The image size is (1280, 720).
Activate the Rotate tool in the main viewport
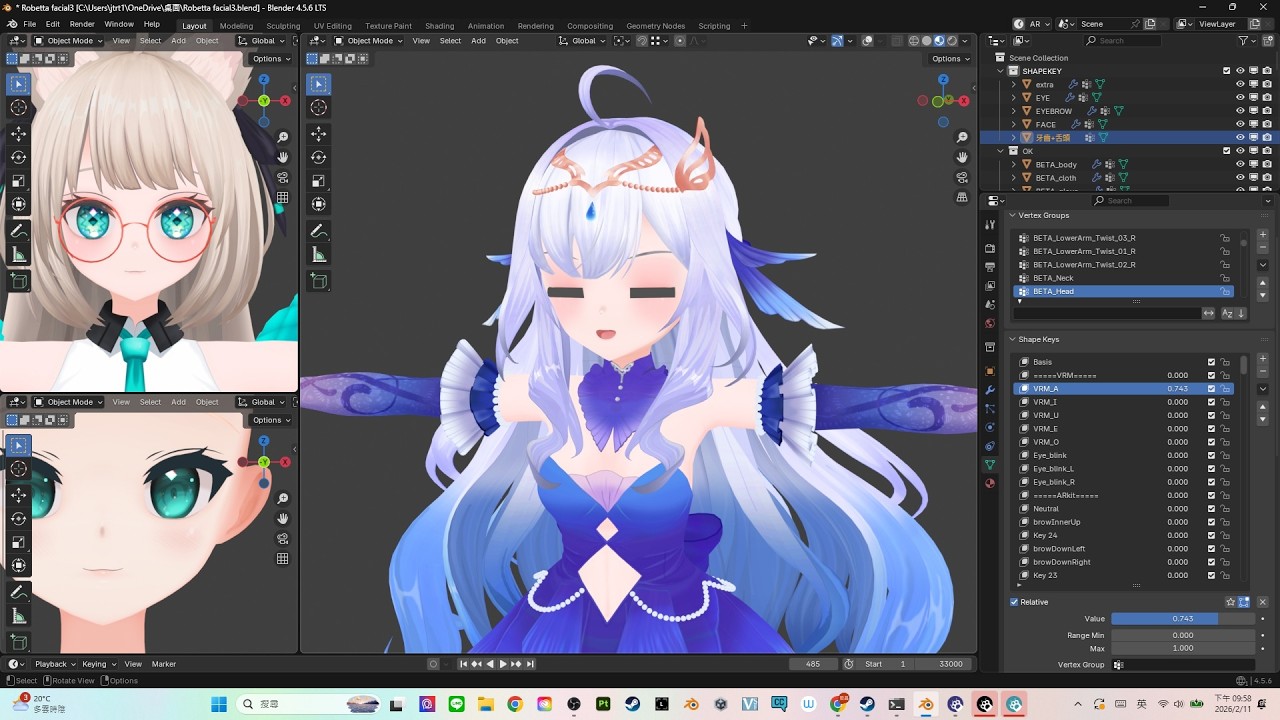tap(319, 157)
